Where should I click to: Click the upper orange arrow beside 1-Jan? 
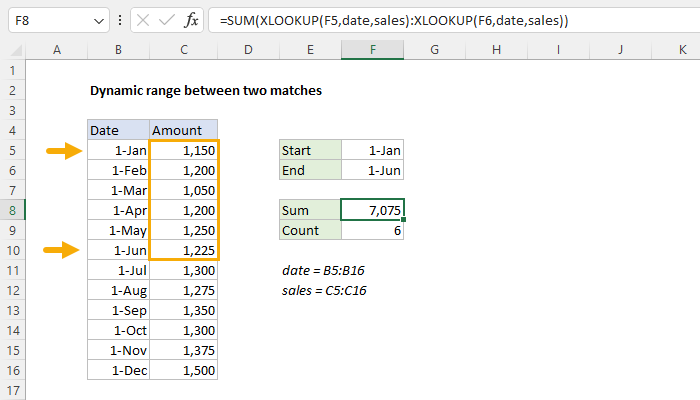pyautogui.click(x=63, y=151)
